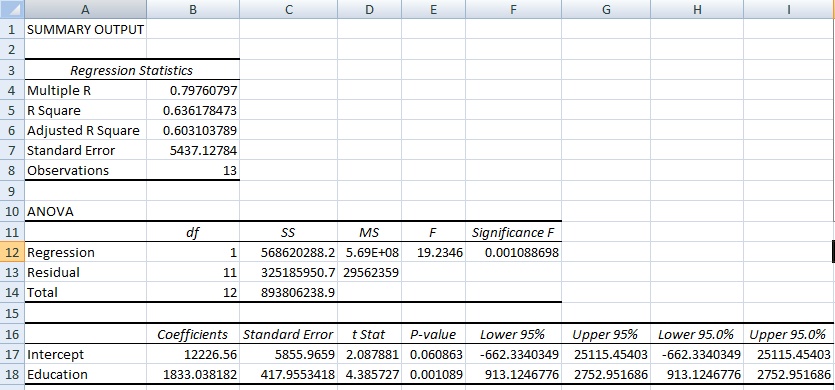Select Intercept coefficient 12226.56
835x390 pixels.
(x=193, y=354)
